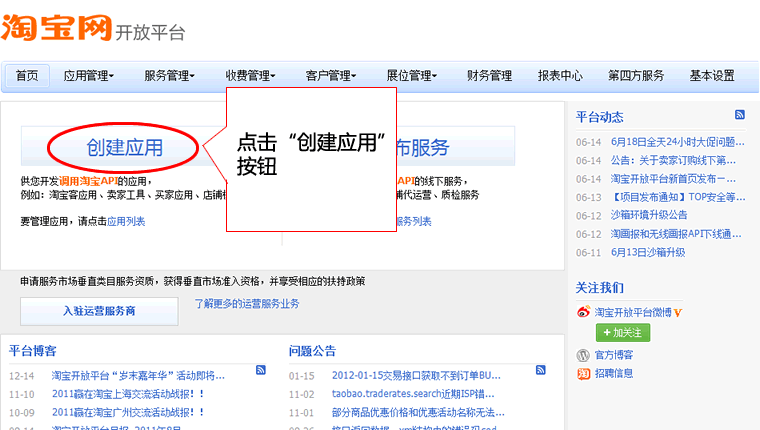Open the 淘宝开放平台微博 link

point(633,312)
